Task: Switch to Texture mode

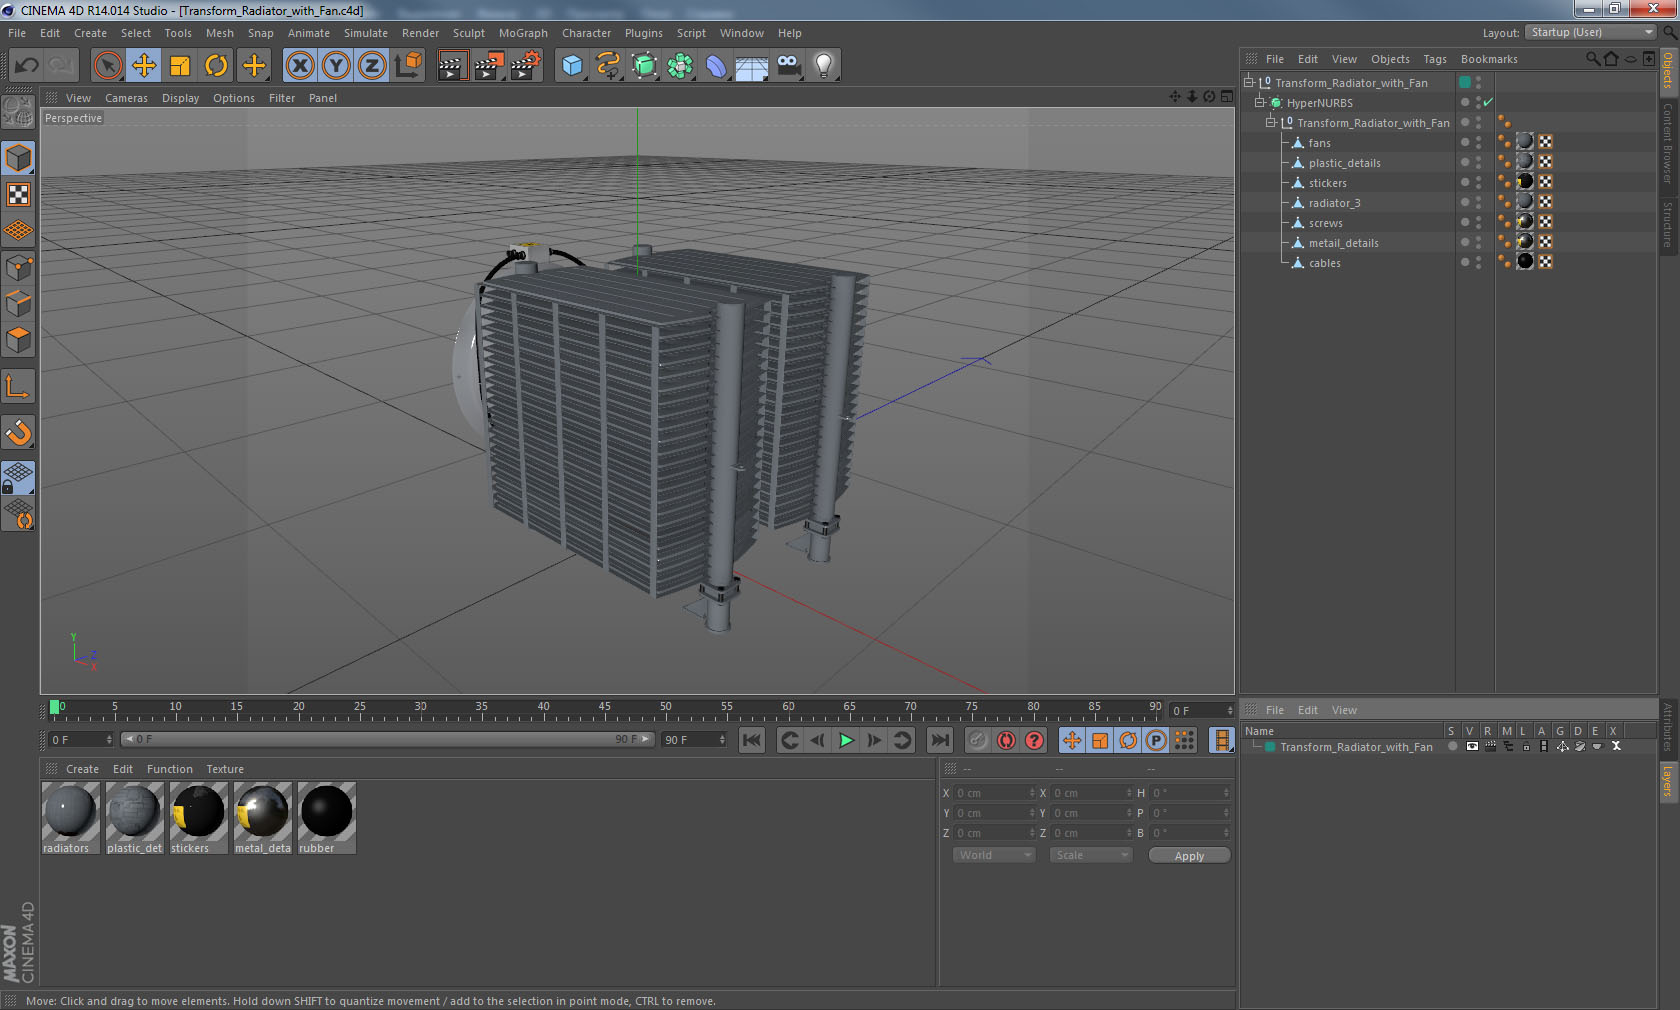Action: [18, 194]
